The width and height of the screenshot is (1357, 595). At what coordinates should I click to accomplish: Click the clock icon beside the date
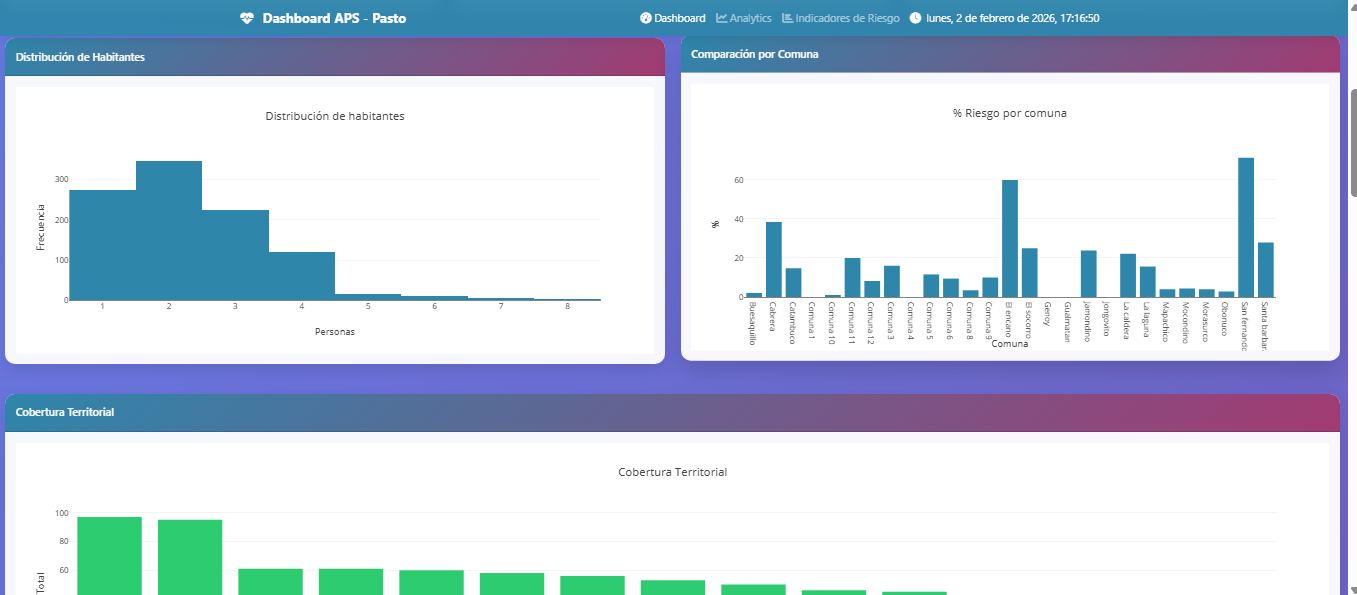(915, 18)
